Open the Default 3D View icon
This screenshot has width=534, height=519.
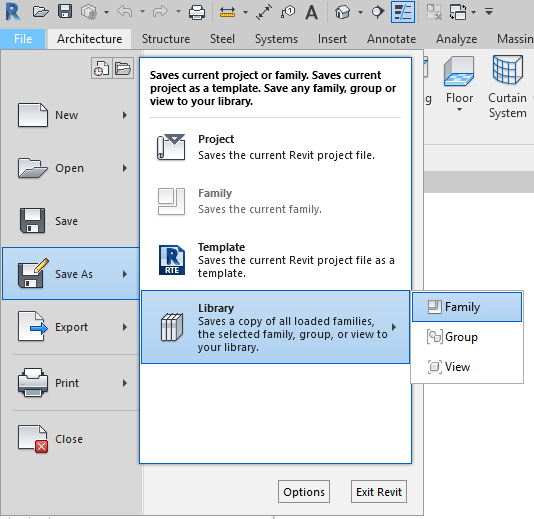click(x=343, y=12)
